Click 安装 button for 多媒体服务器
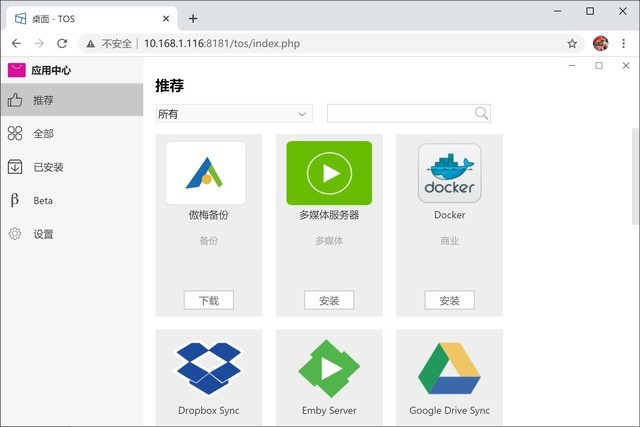This screenshot has height=427, width=640. [x=329, y=300]
